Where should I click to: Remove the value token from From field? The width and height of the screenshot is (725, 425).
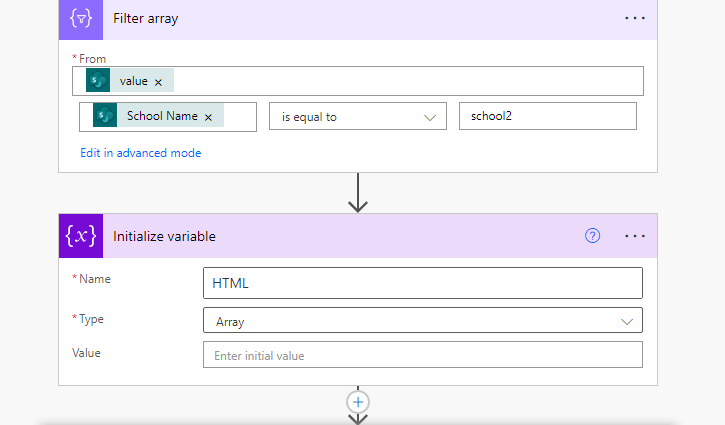(x=158, y=82)
